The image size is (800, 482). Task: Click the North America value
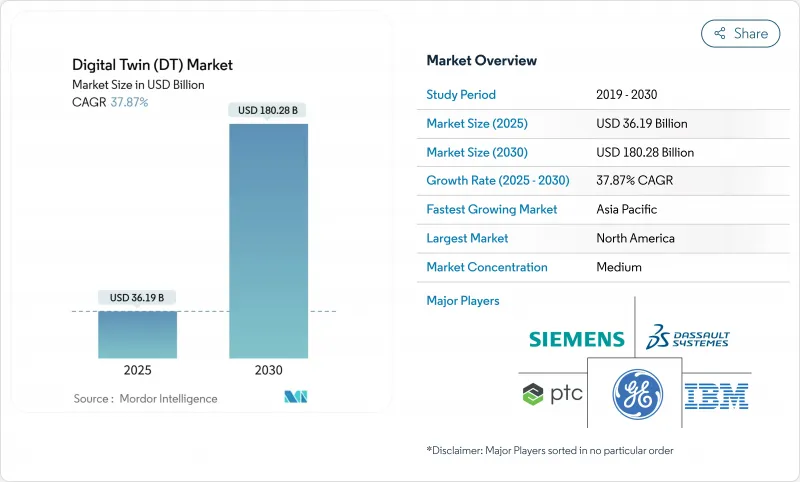point(634,239)
